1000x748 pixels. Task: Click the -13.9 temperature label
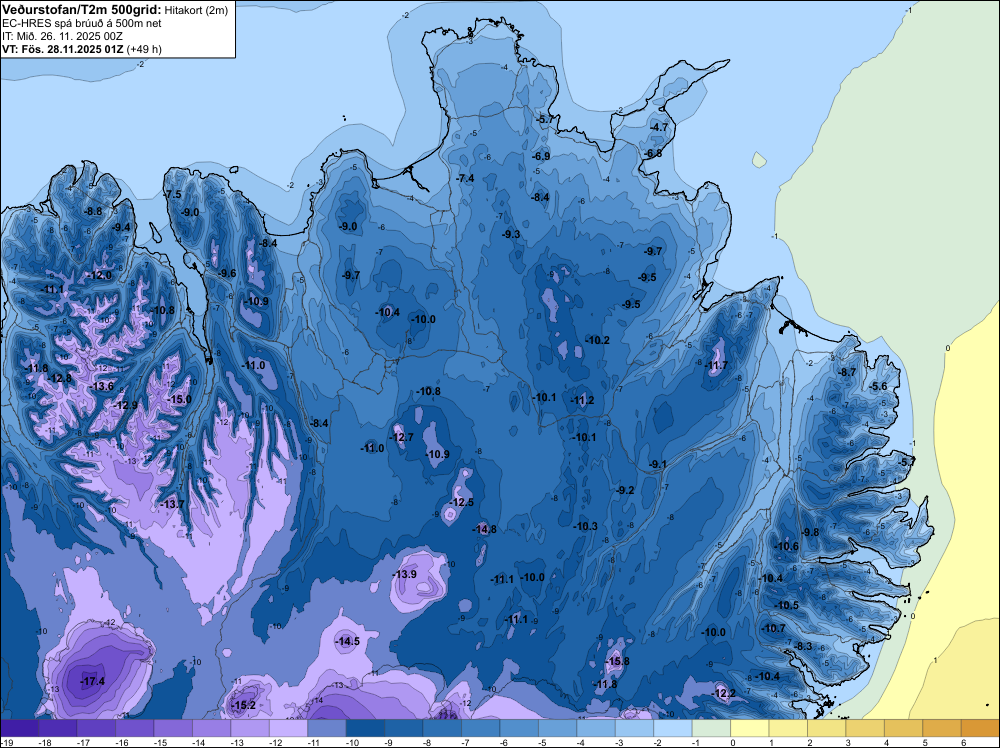[404, 575]
